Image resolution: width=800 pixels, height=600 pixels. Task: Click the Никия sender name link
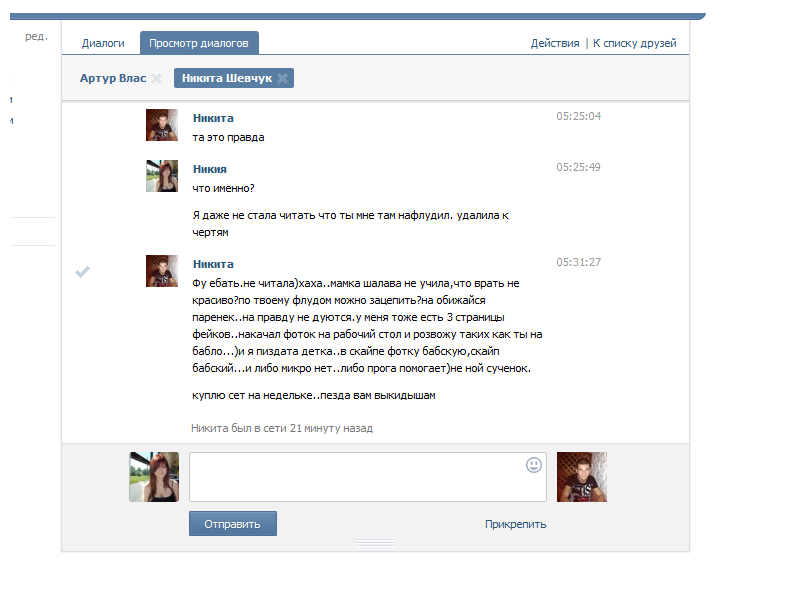pyautogui.click(x=210, y=168)
